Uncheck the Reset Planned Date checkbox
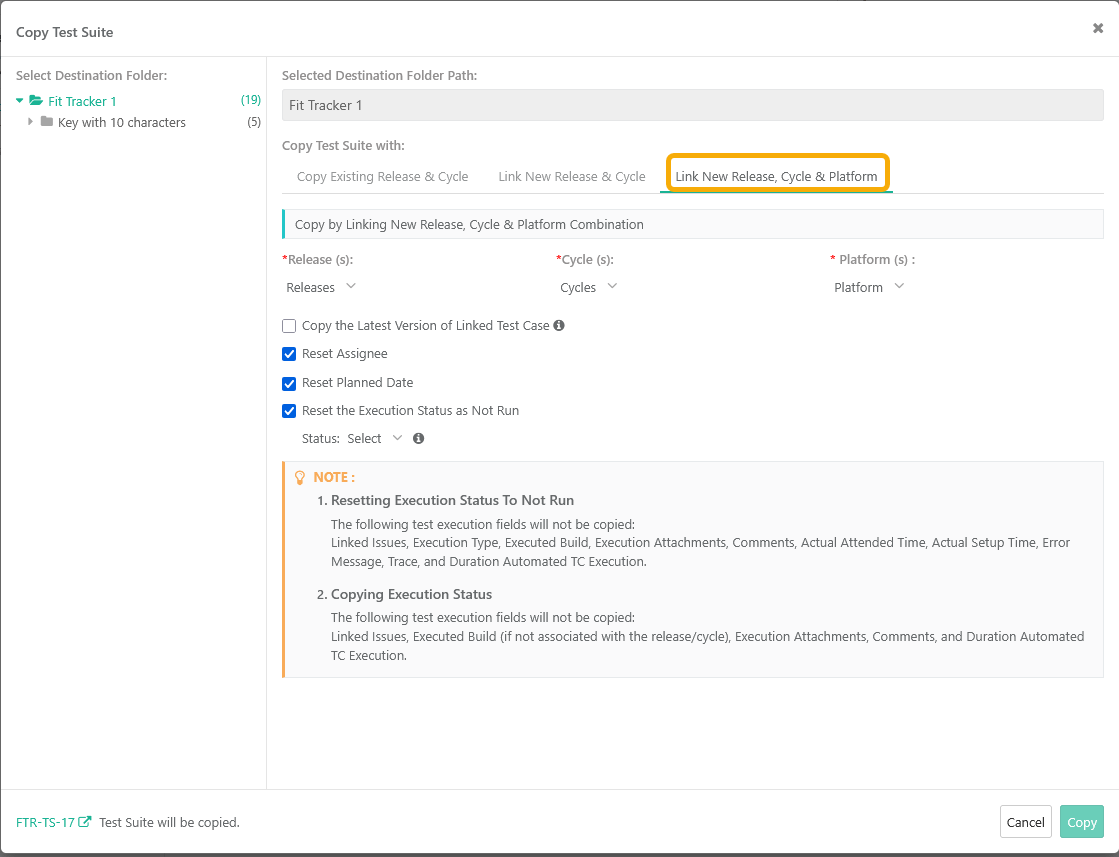This screenshot has width=1119, height=857. (x=289, y=383)
